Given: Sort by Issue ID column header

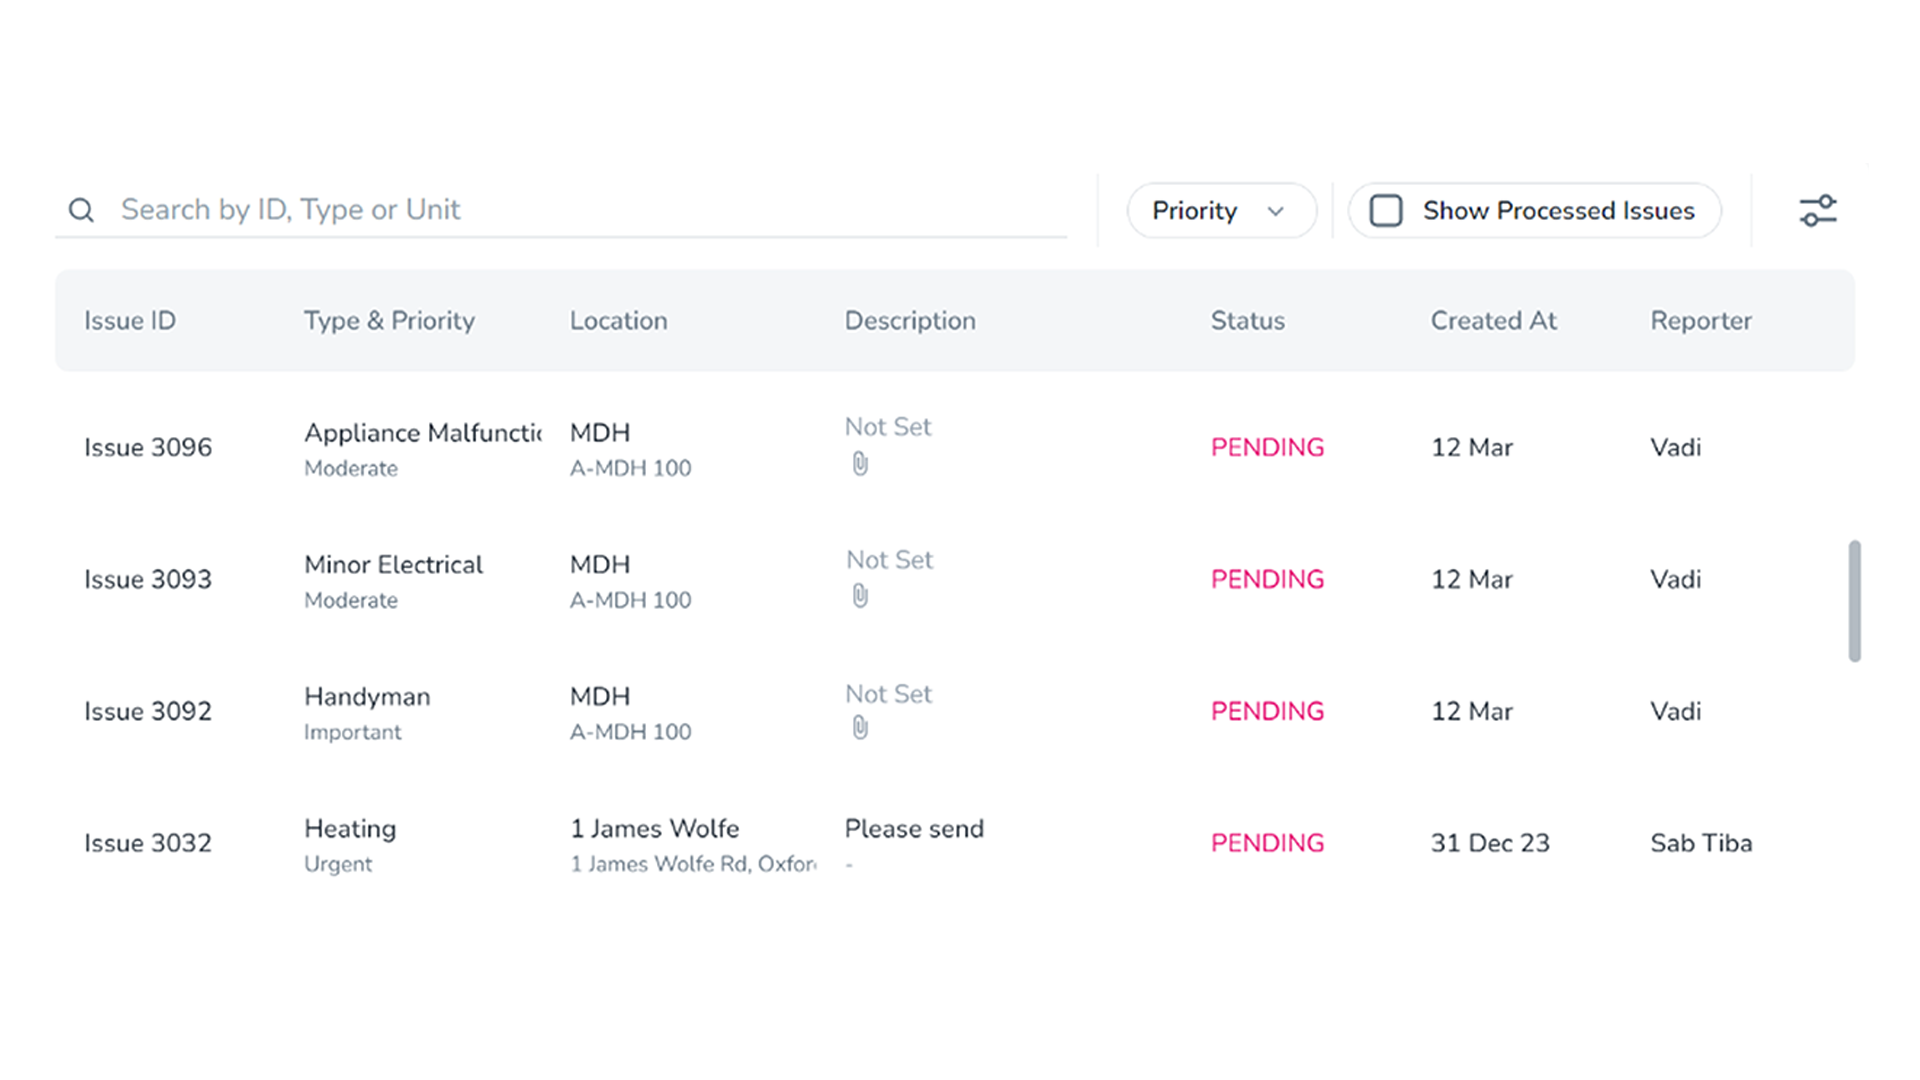Looking at the screenshot, I should pyautogui.click(x=130, y=321).
